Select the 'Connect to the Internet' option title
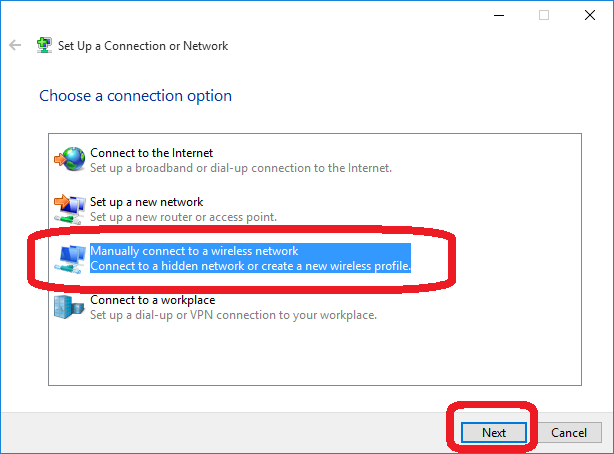The height and width of the screenshot is (454, 614). click(152, 153)
